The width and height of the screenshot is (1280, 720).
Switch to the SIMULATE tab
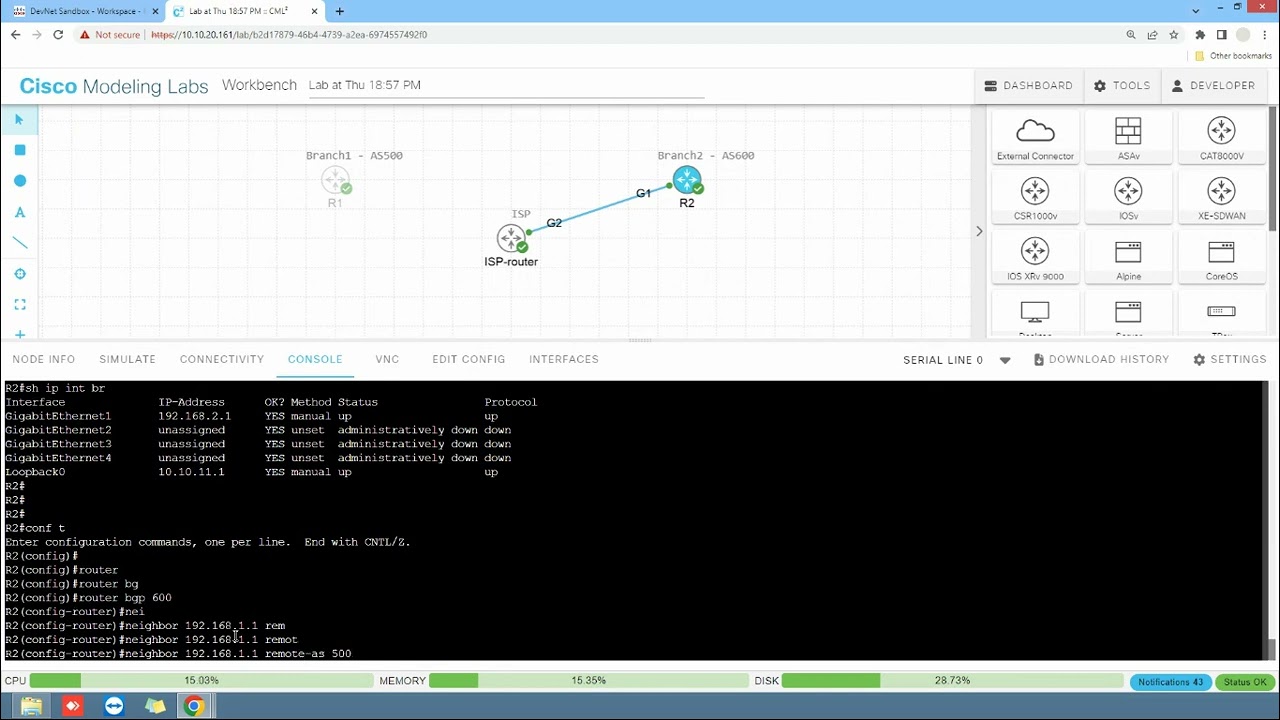[127, 359]
